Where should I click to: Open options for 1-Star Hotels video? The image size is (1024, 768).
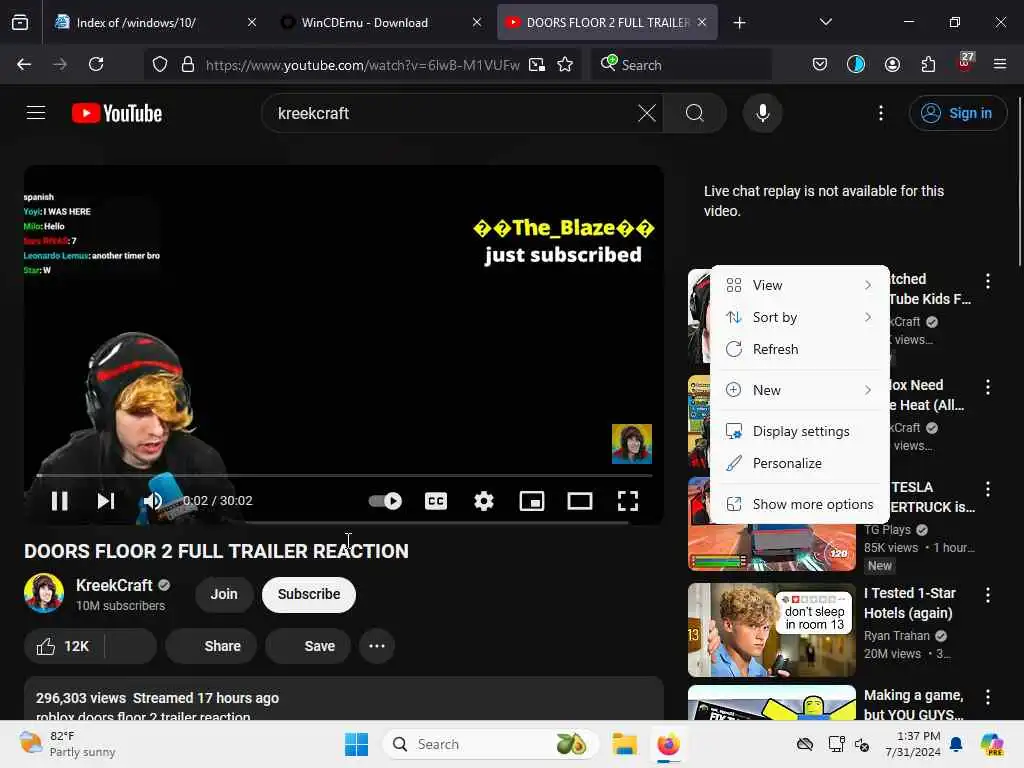click(987, 595)
